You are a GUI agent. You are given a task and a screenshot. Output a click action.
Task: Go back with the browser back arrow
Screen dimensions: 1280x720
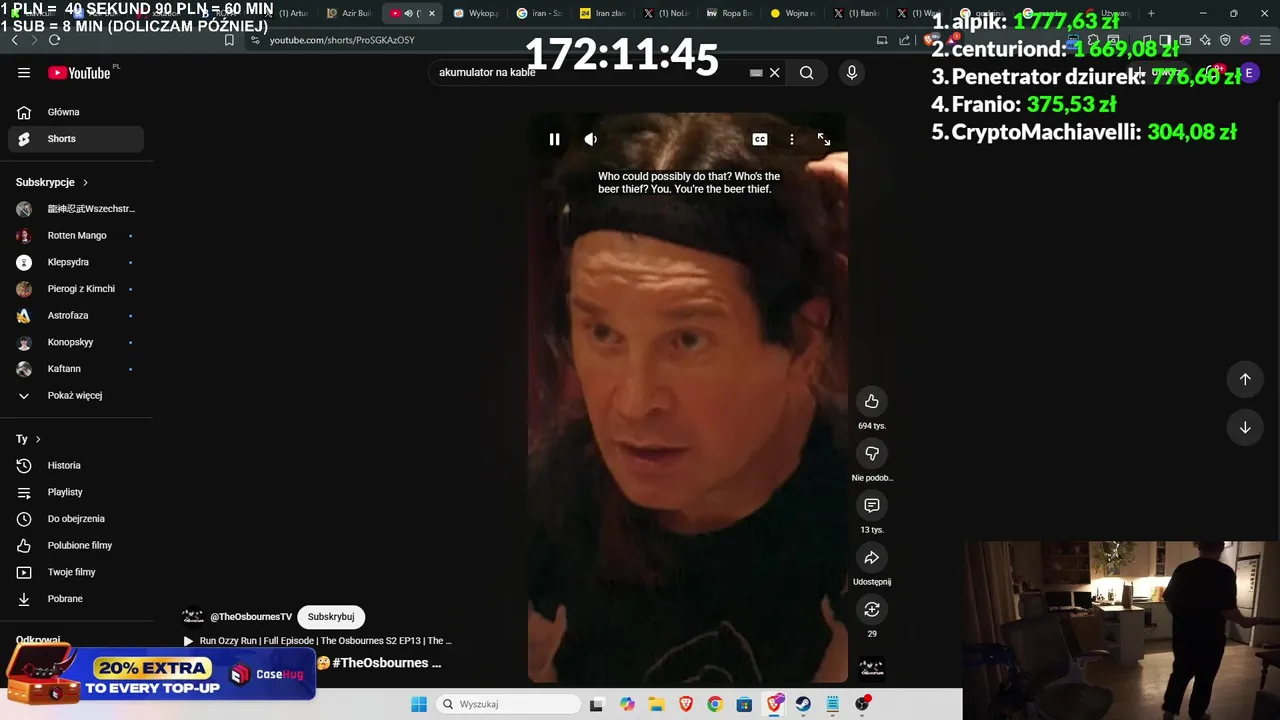click(14, 40)
